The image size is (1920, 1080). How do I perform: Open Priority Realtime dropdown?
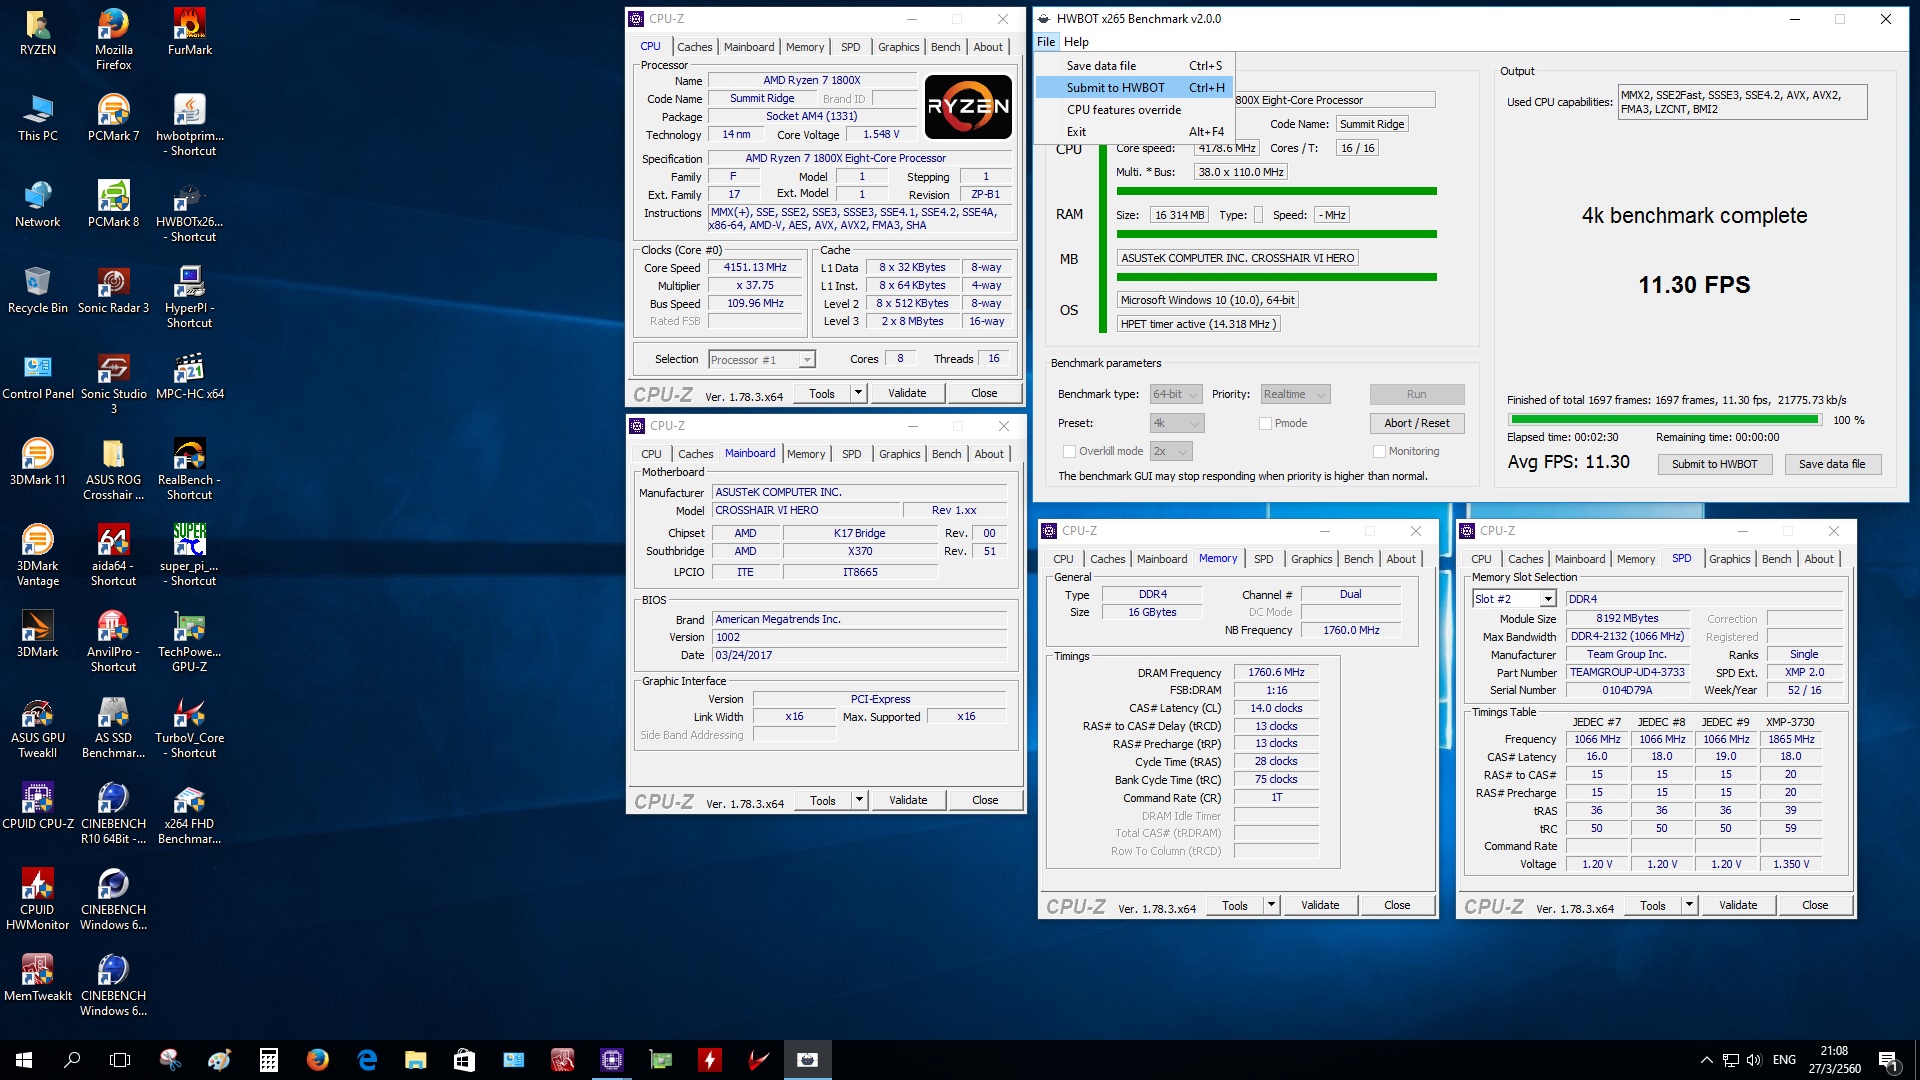click(1295, 395)
